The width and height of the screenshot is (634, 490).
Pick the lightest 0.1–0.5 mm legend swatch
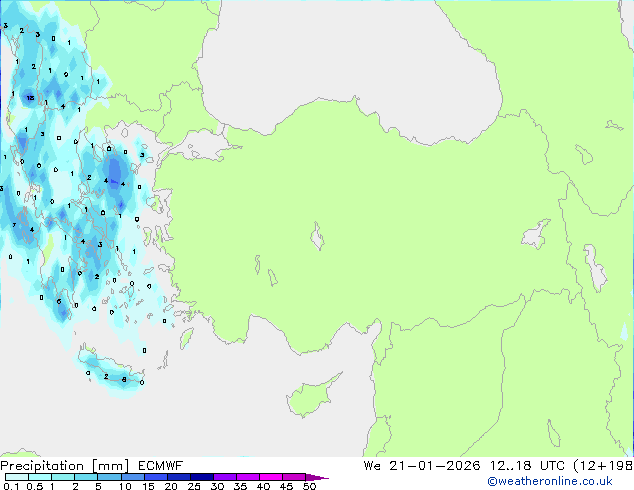[17, 477]
